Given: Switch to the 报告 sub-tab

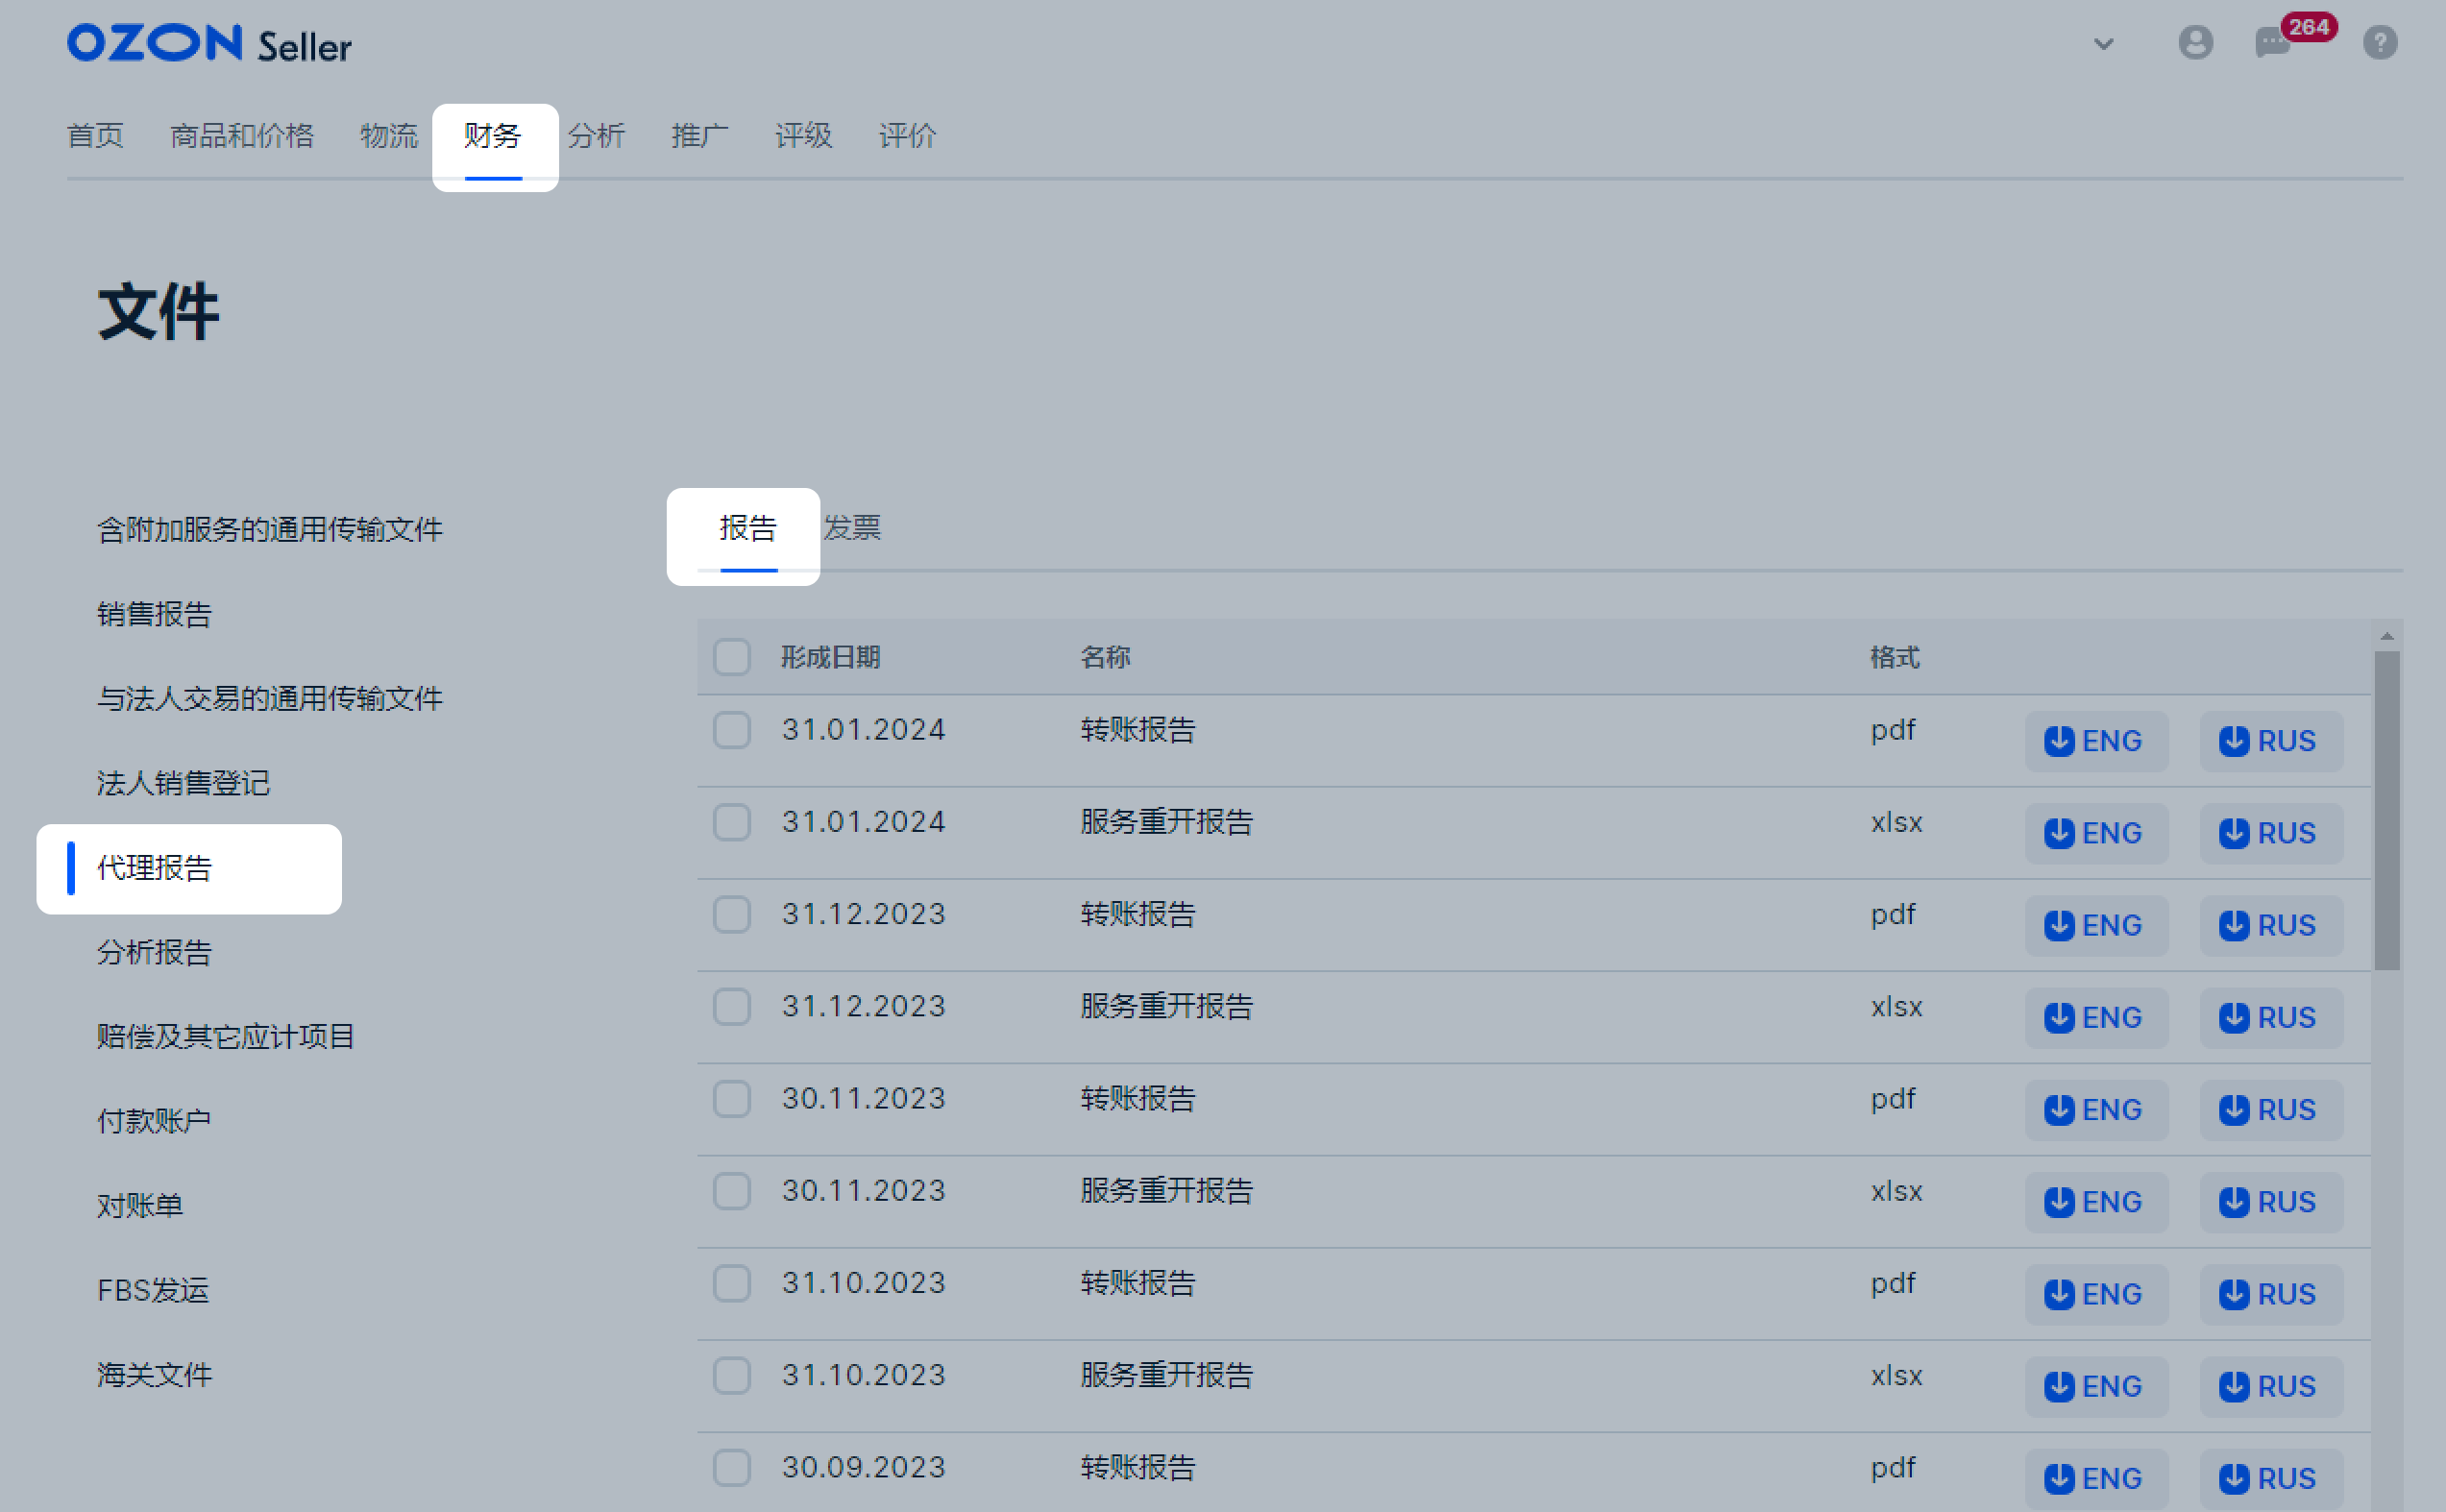Looking at the screenshot, I should click(x=748, y=528).
